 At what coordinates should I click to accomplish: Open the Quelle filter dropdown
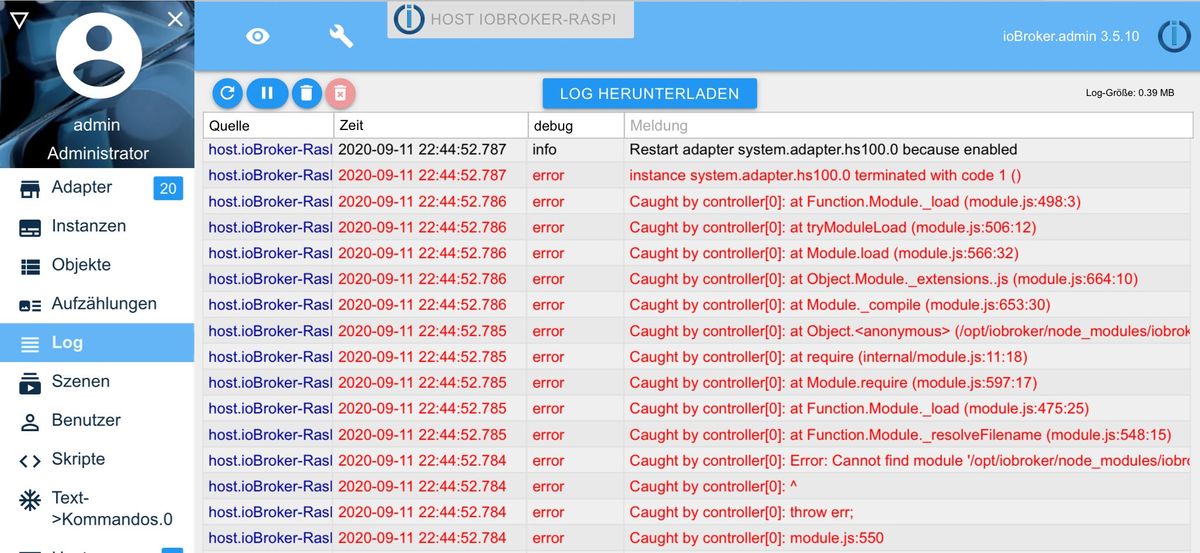[267, 125]
